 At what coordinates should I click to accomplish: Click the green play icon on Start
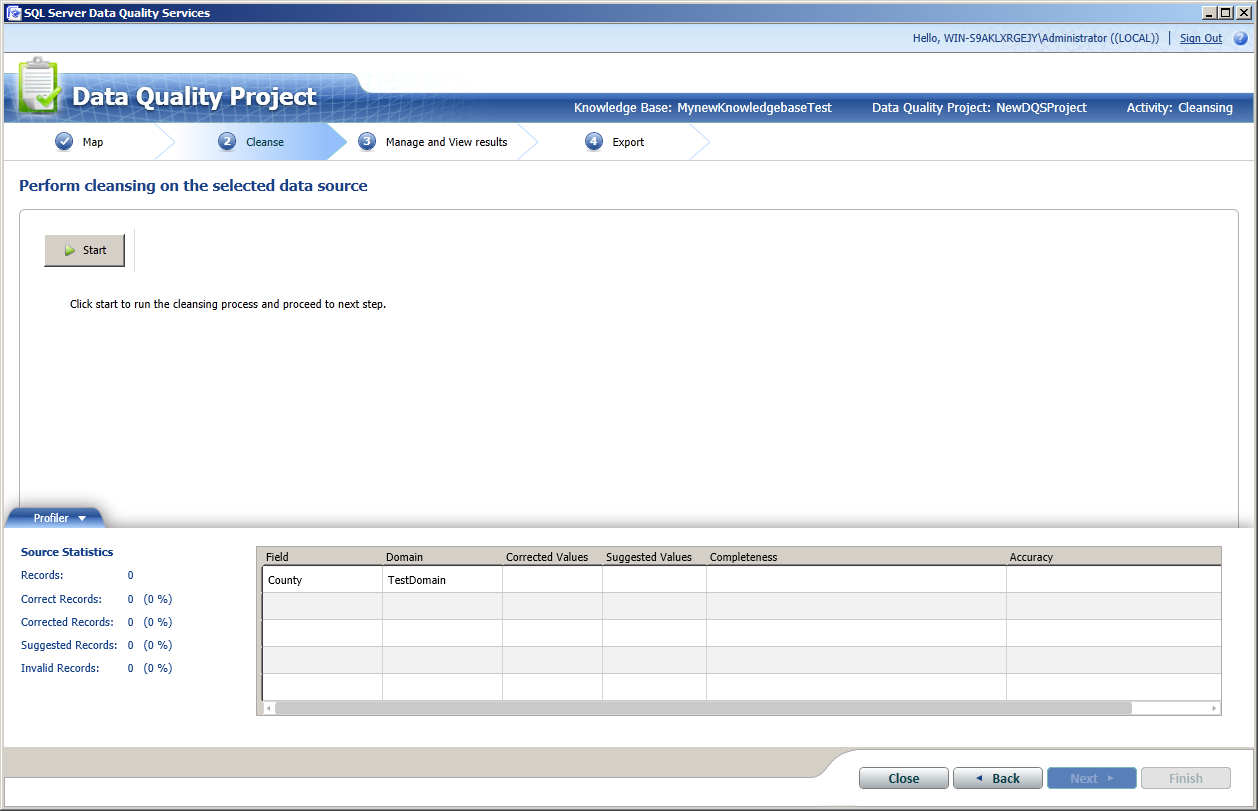(x=69, y=250)
